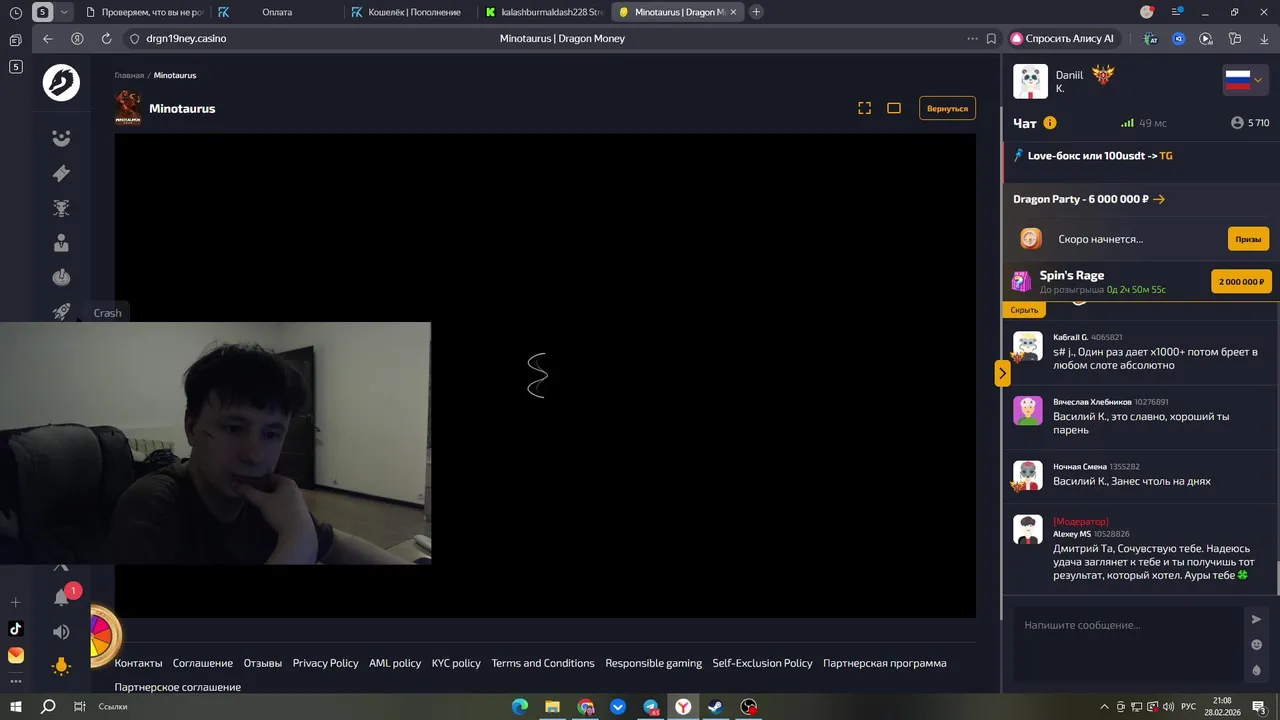The width and height of the screenshot is (1280, 720).
Task: Switch Minotaurus to wide theater view
Action: click(894, 108)
